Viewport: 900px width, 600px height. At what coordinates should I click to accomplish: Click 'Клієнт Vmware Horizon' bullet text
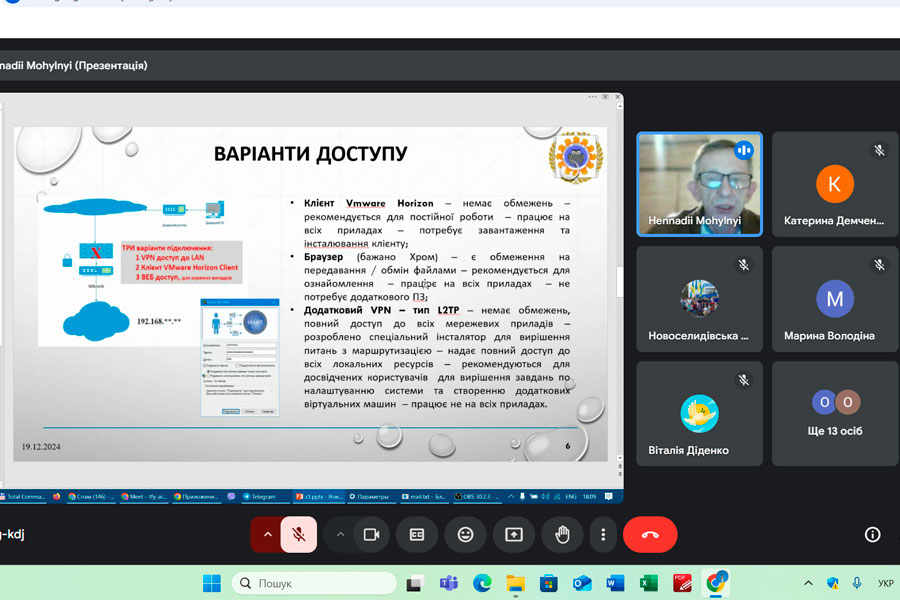[368, 203]
